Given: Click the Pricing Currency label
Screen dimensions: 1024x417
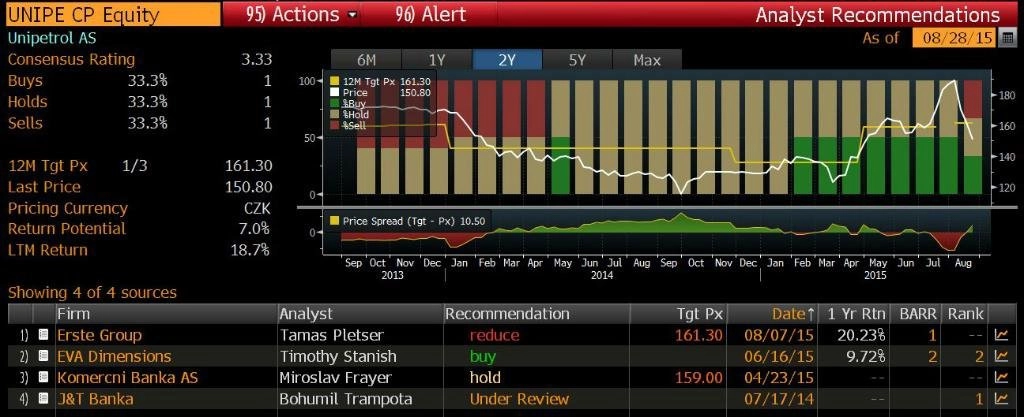Looking at the screenshot, I should tap(67, 209).
